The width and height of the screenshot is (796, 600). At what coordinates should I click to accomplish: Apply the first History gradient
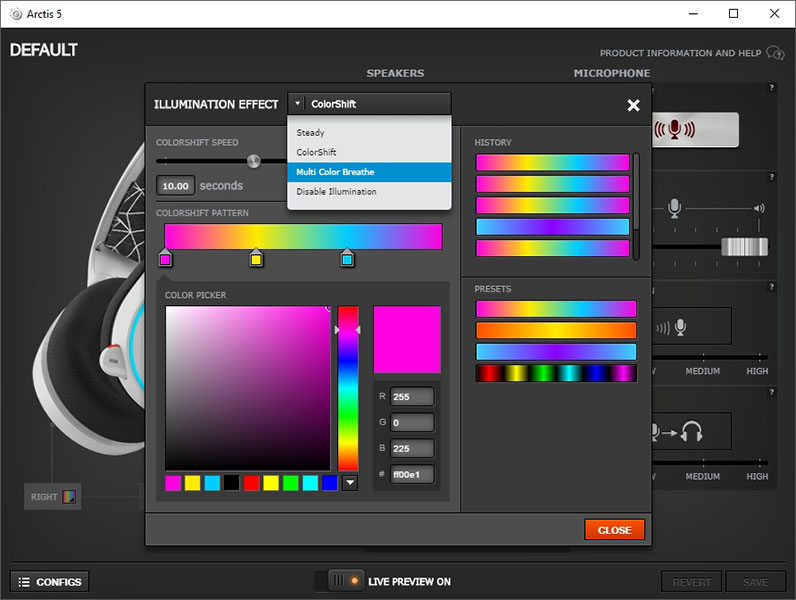(553, 162)
